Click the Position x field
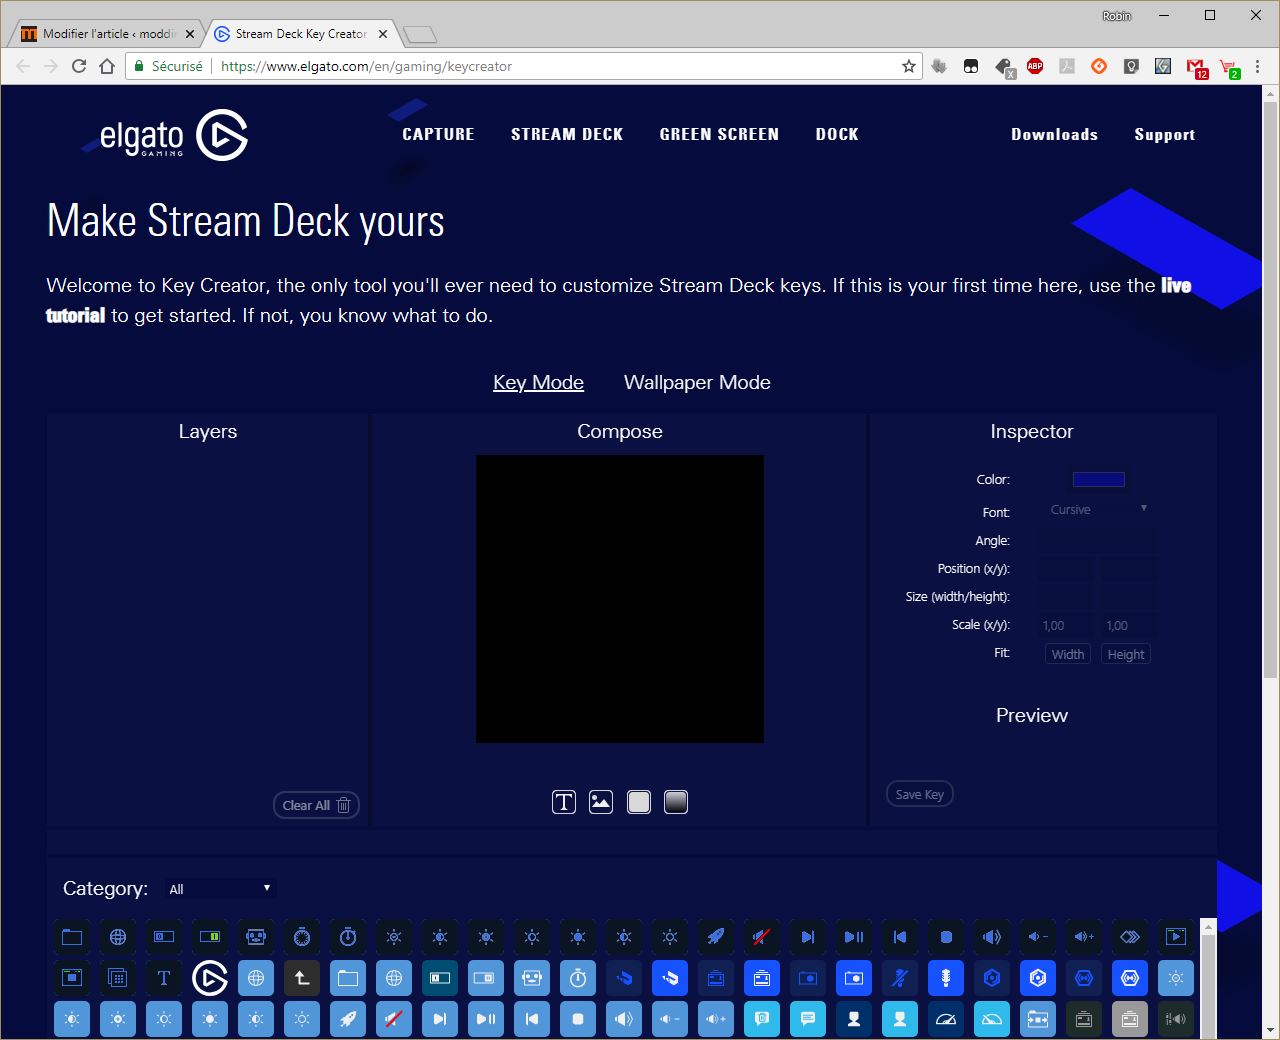 click(x=1066, y=569)
